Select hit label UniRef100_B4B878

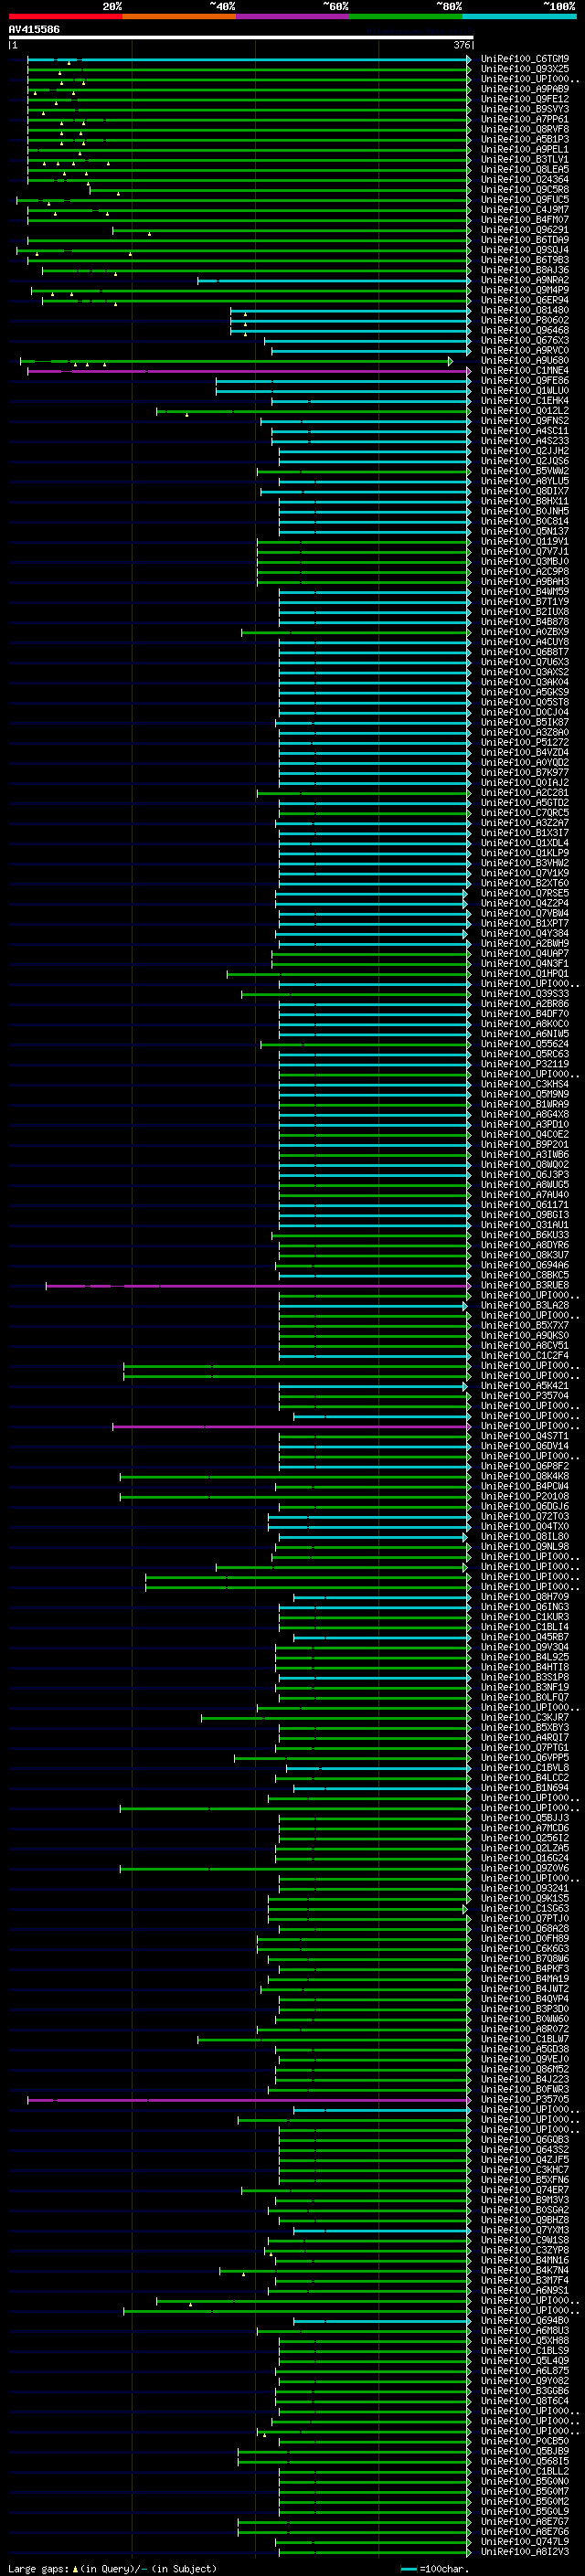[x=524, y=622]
